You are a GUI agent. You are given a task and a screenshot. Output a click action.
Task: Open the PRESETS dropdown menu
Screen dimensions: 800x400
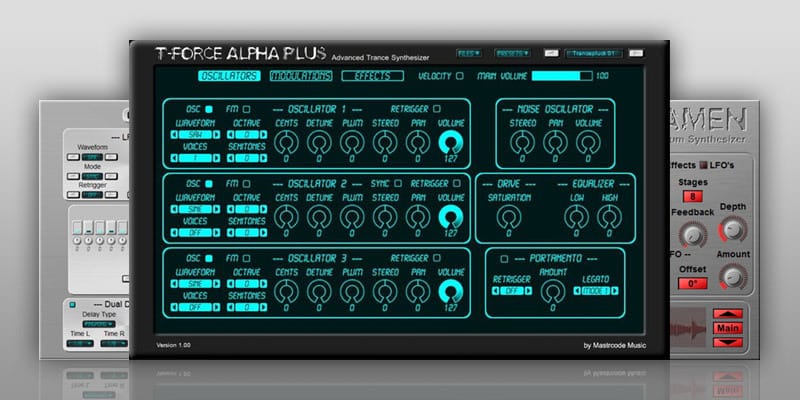[x=512, y=53]
